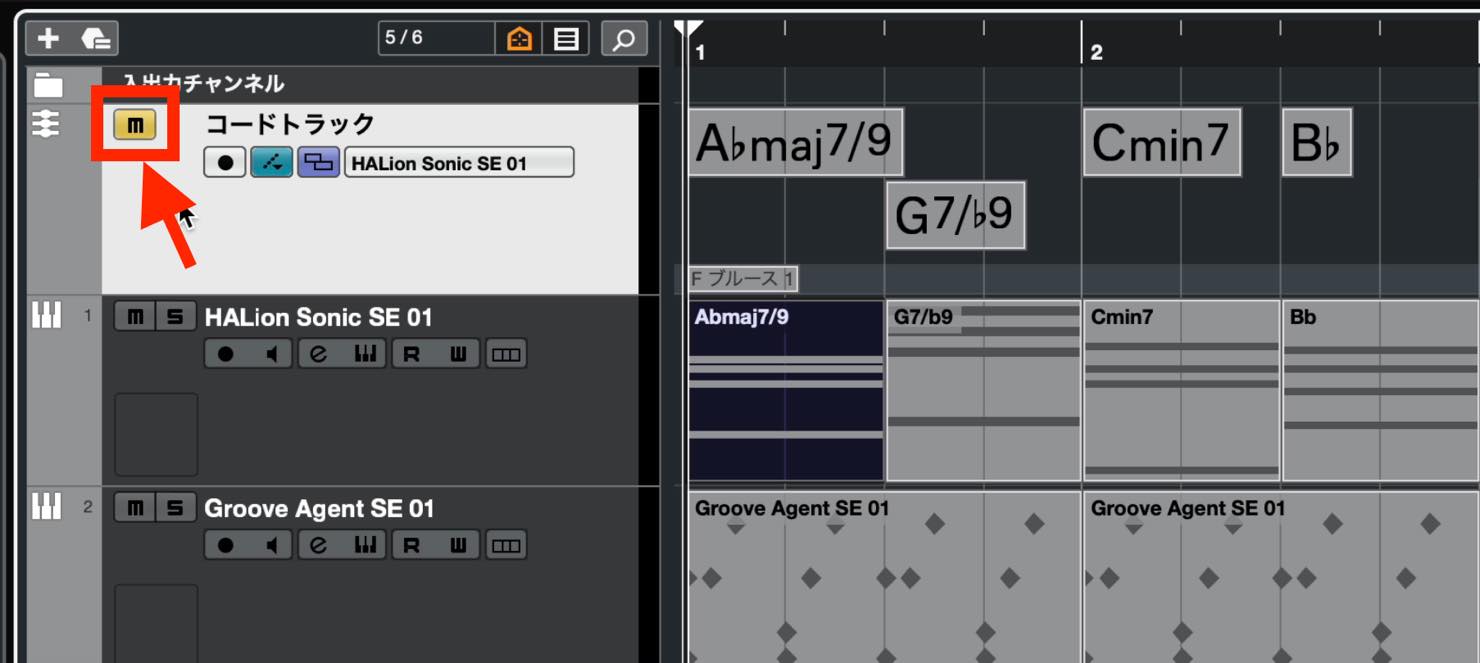Open the track presets icon beside the plus button
This screenshot has height=663, width=1480.
[x=95, y=39]
